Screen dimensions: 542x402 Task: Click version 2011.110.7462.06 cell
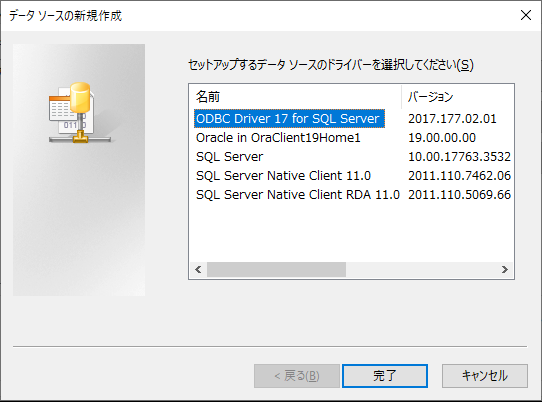pyautogui.click(x=459, y=176)
